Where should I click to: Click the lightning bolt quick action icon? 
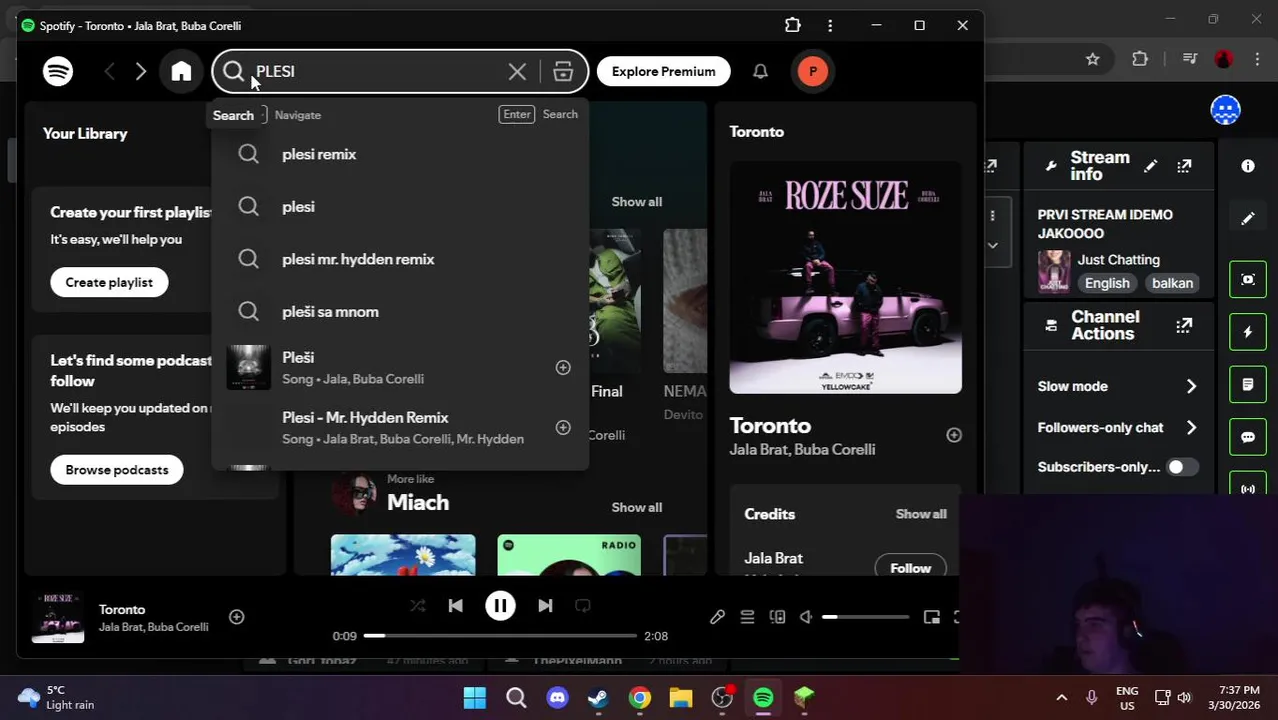coord(1247,332)
